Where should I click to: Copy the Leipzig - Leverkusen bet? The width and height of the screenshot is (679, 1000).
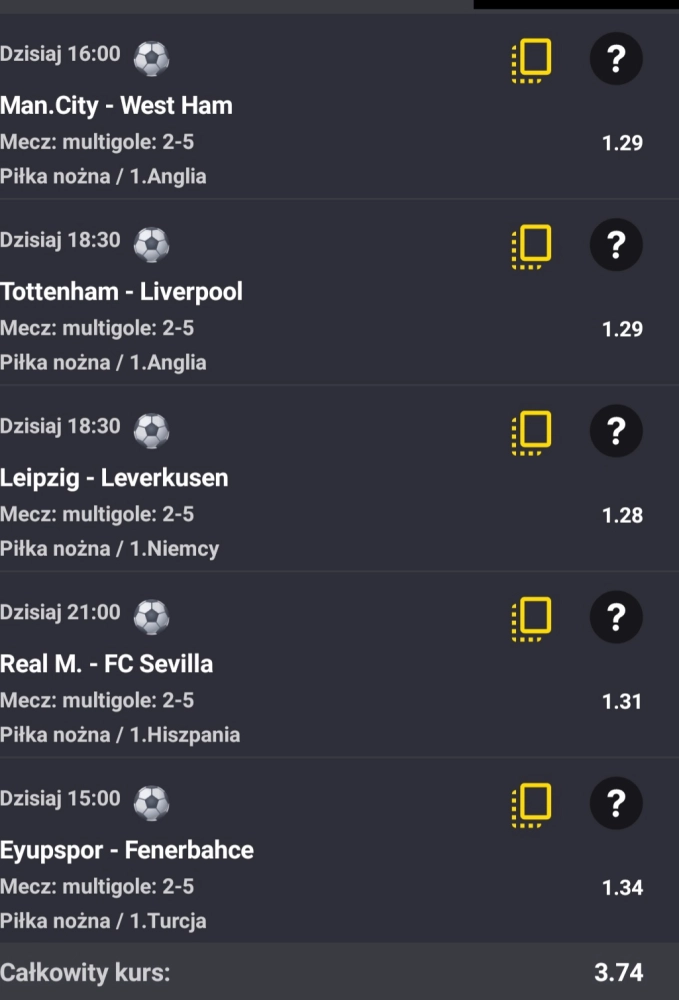pyautogui.click(x=531, y=432)
